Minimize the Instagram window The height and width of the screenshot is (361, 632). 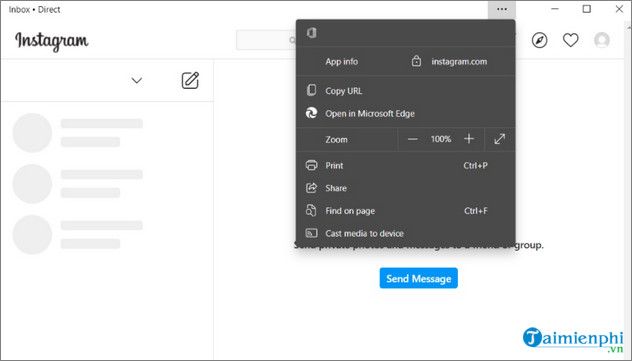coord(555,9)
